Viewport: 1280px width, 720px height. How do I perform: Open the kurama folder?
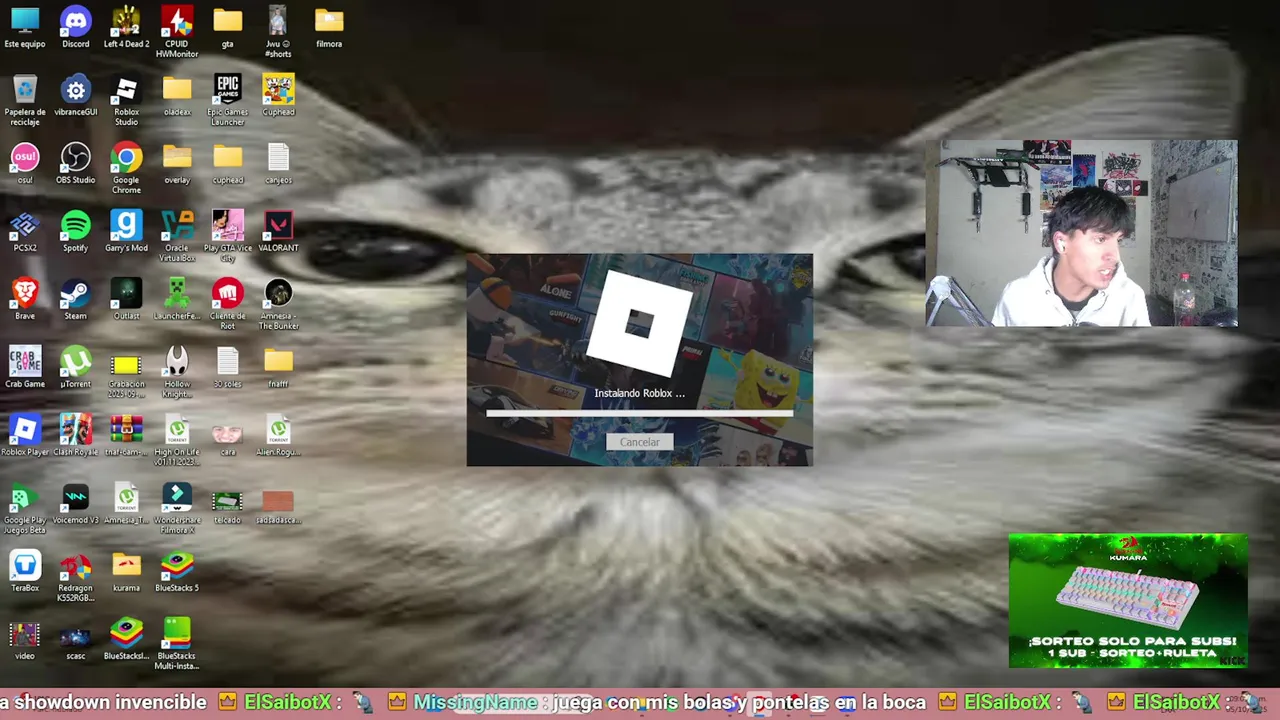[x=126, y=572]
